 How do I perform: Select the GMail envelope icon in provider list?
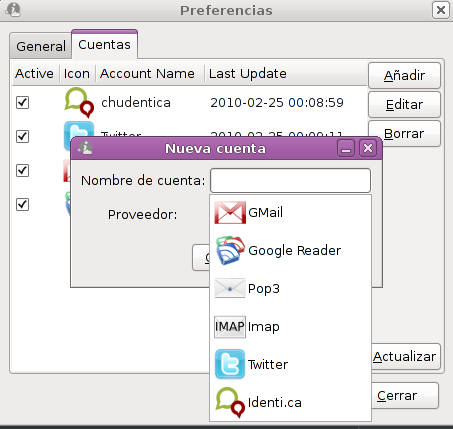pos(230,212)
